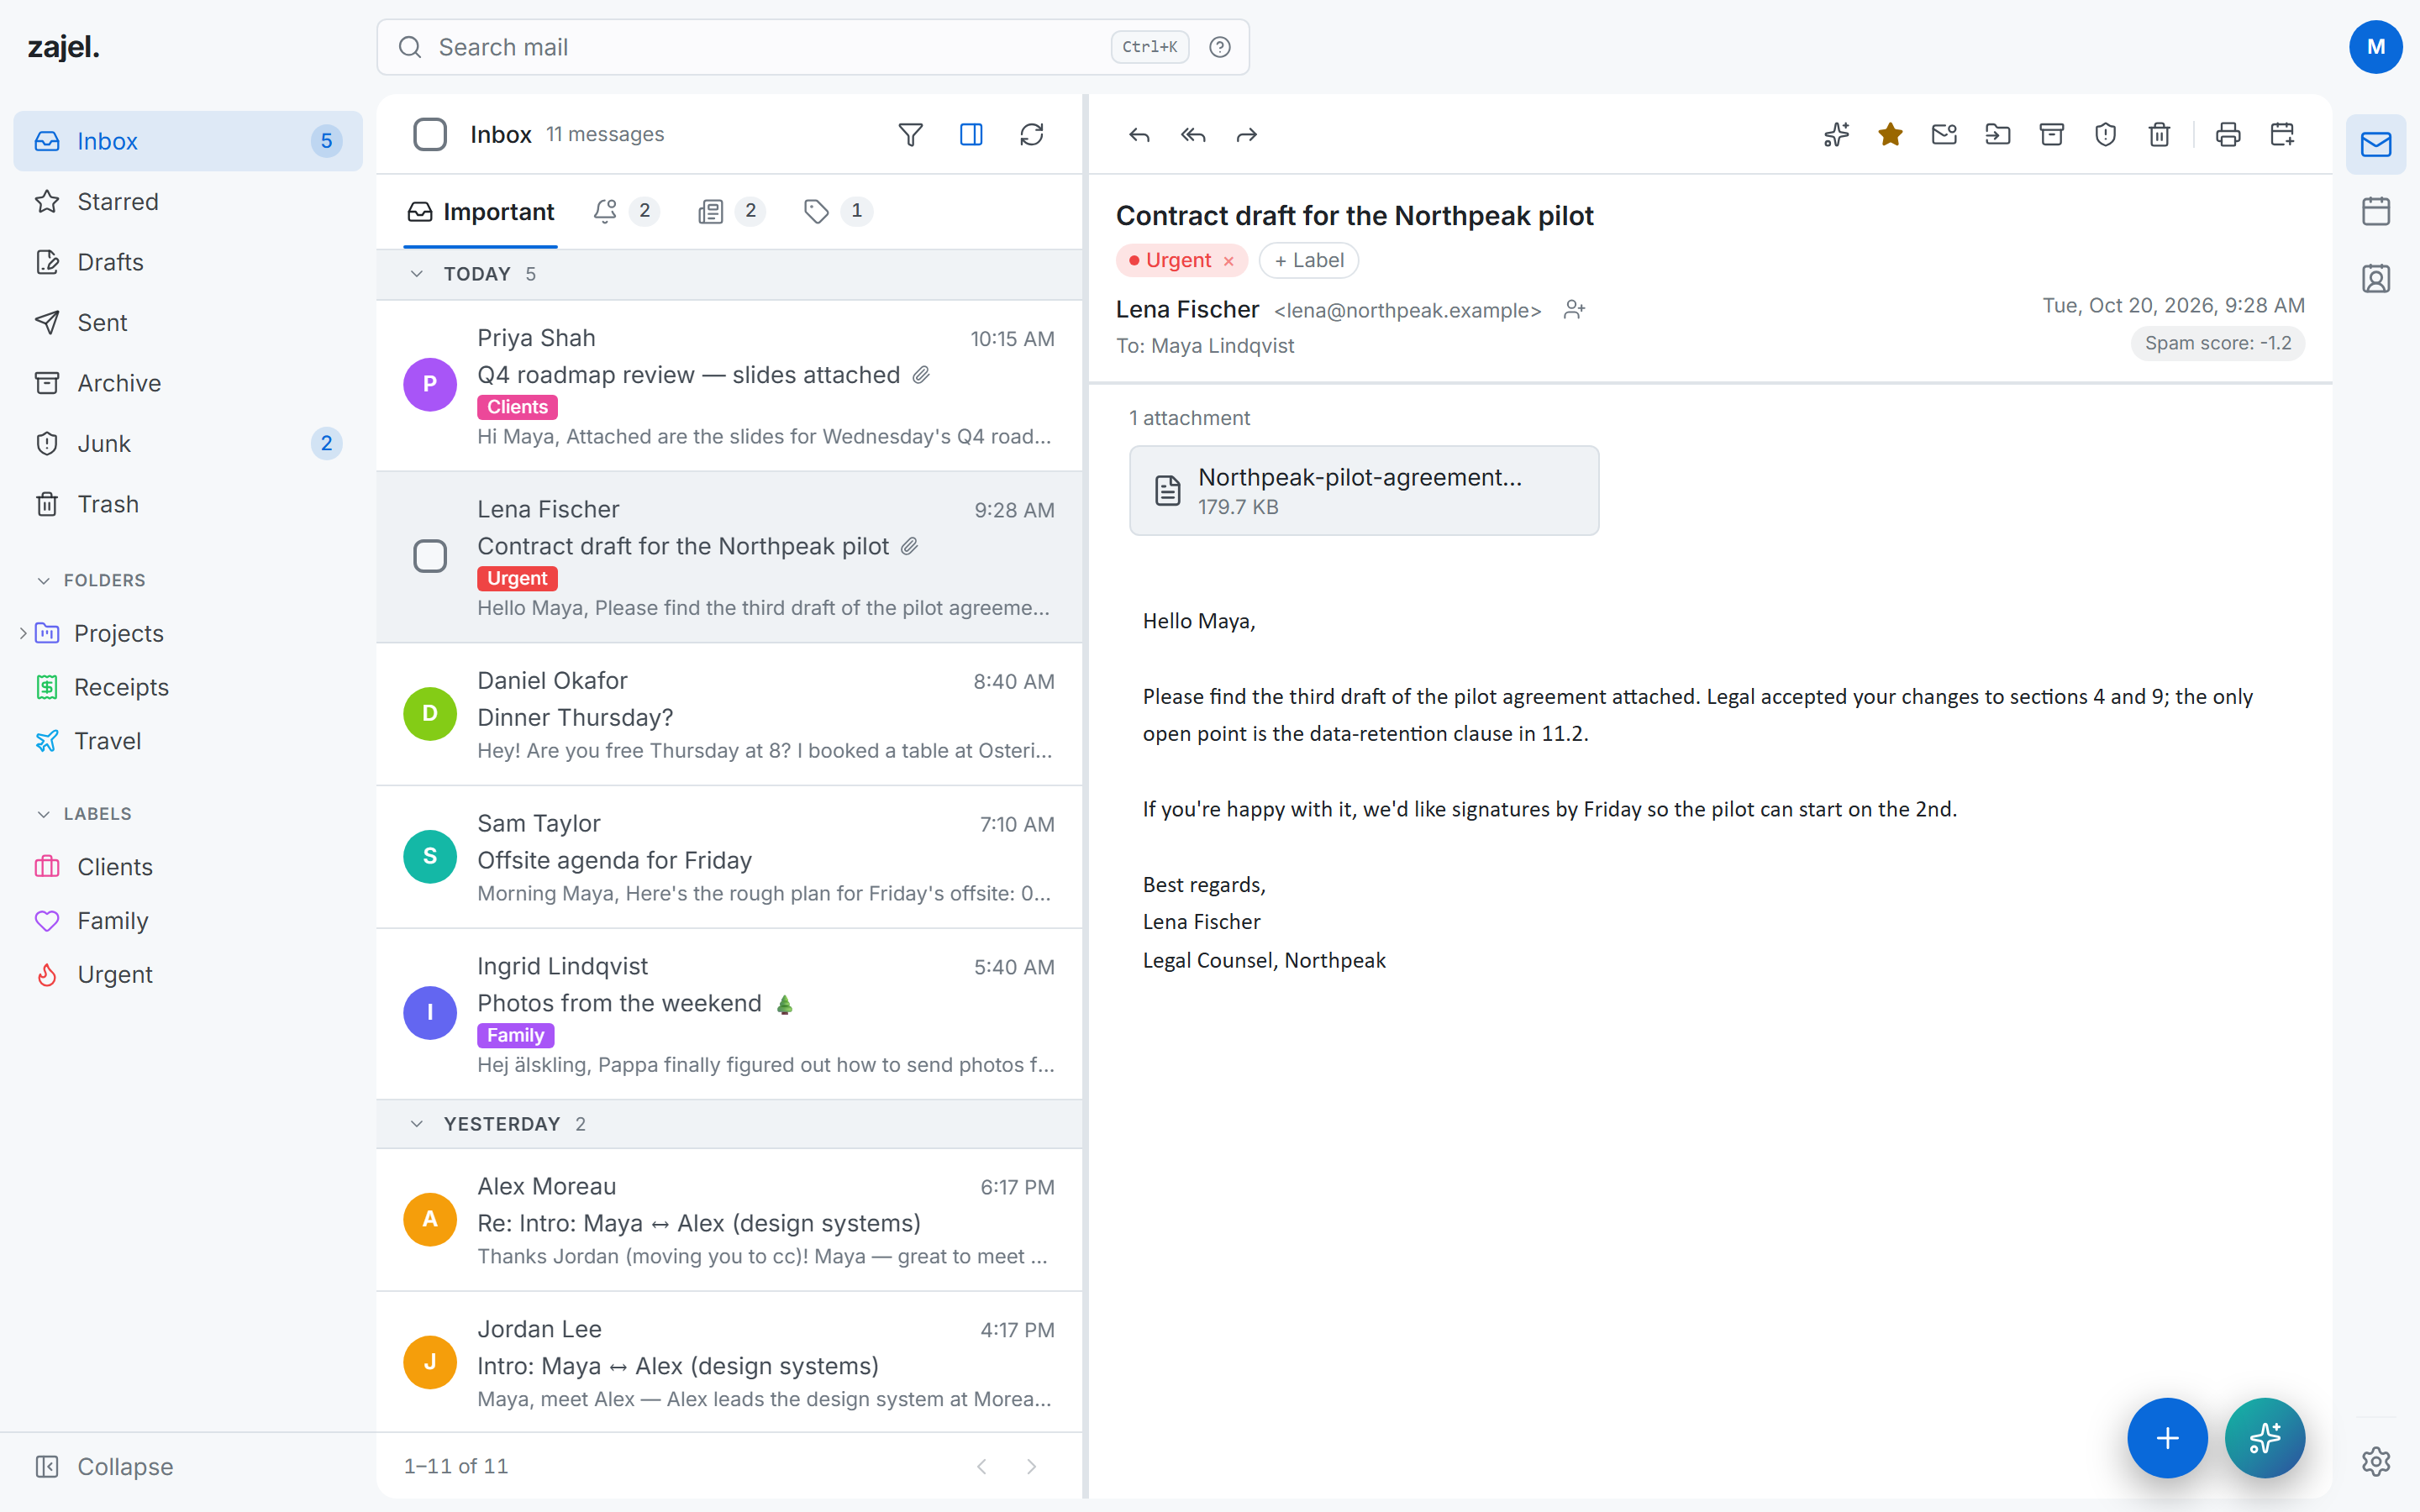Print the open message
This screenshot has width=2420, height=1512.
pos(2228,134)
